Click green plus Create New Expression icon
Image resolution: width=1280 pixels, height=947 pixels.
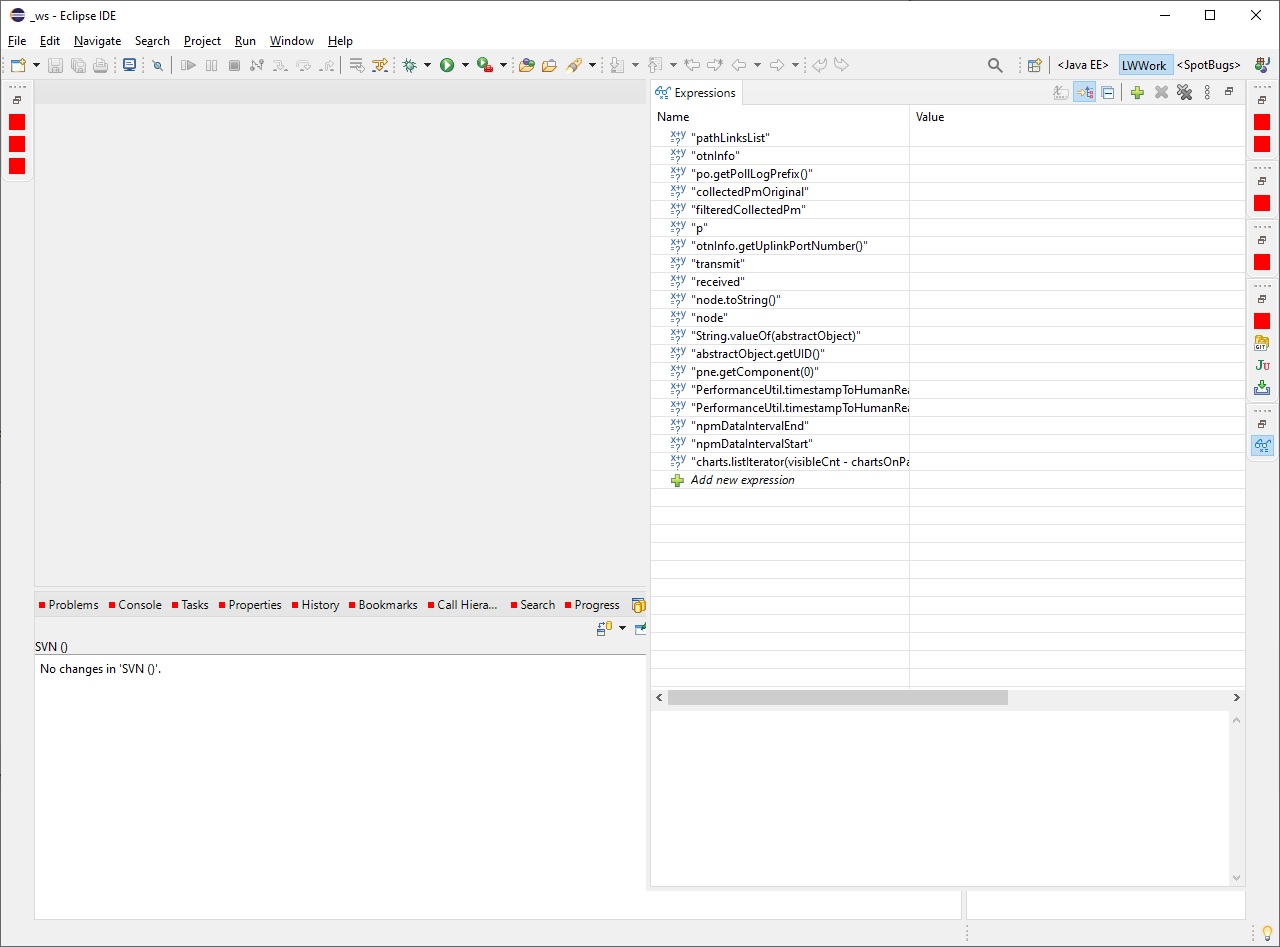click(1137, 93)
